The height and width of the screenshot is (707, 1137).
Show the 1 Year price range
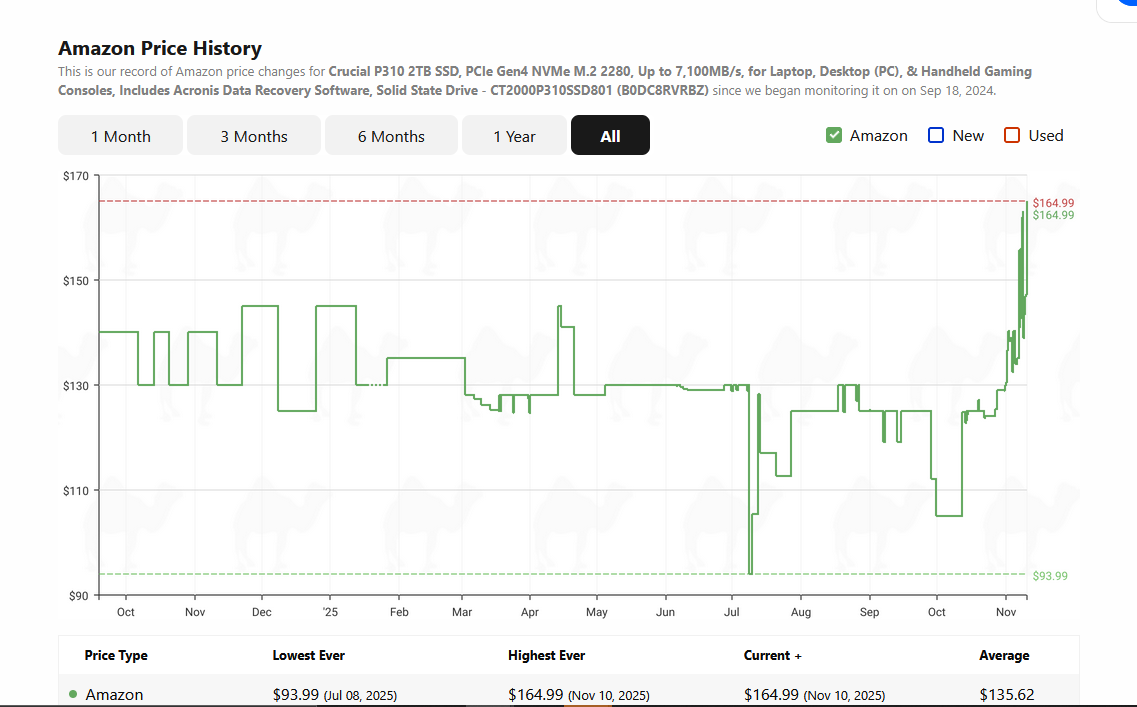514,136
